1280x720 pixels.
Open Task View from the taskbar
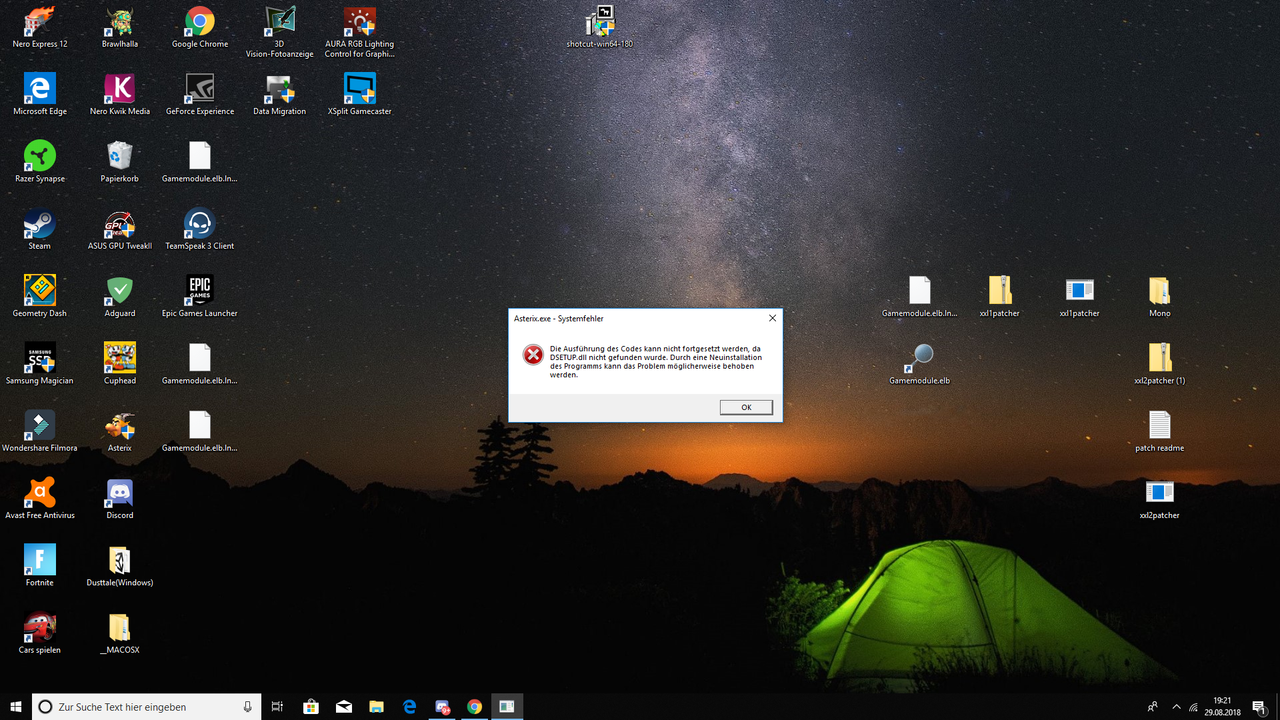coord(278,707)
